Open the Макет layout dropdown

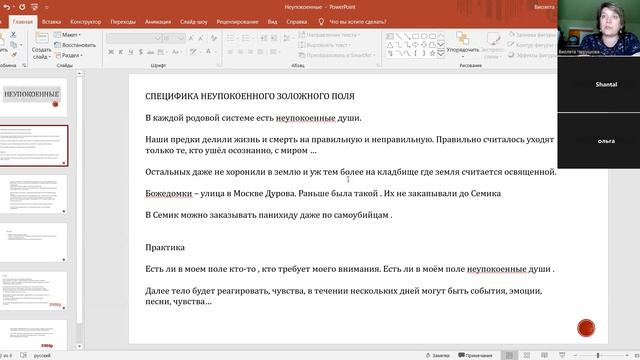[x=67, y=35]
